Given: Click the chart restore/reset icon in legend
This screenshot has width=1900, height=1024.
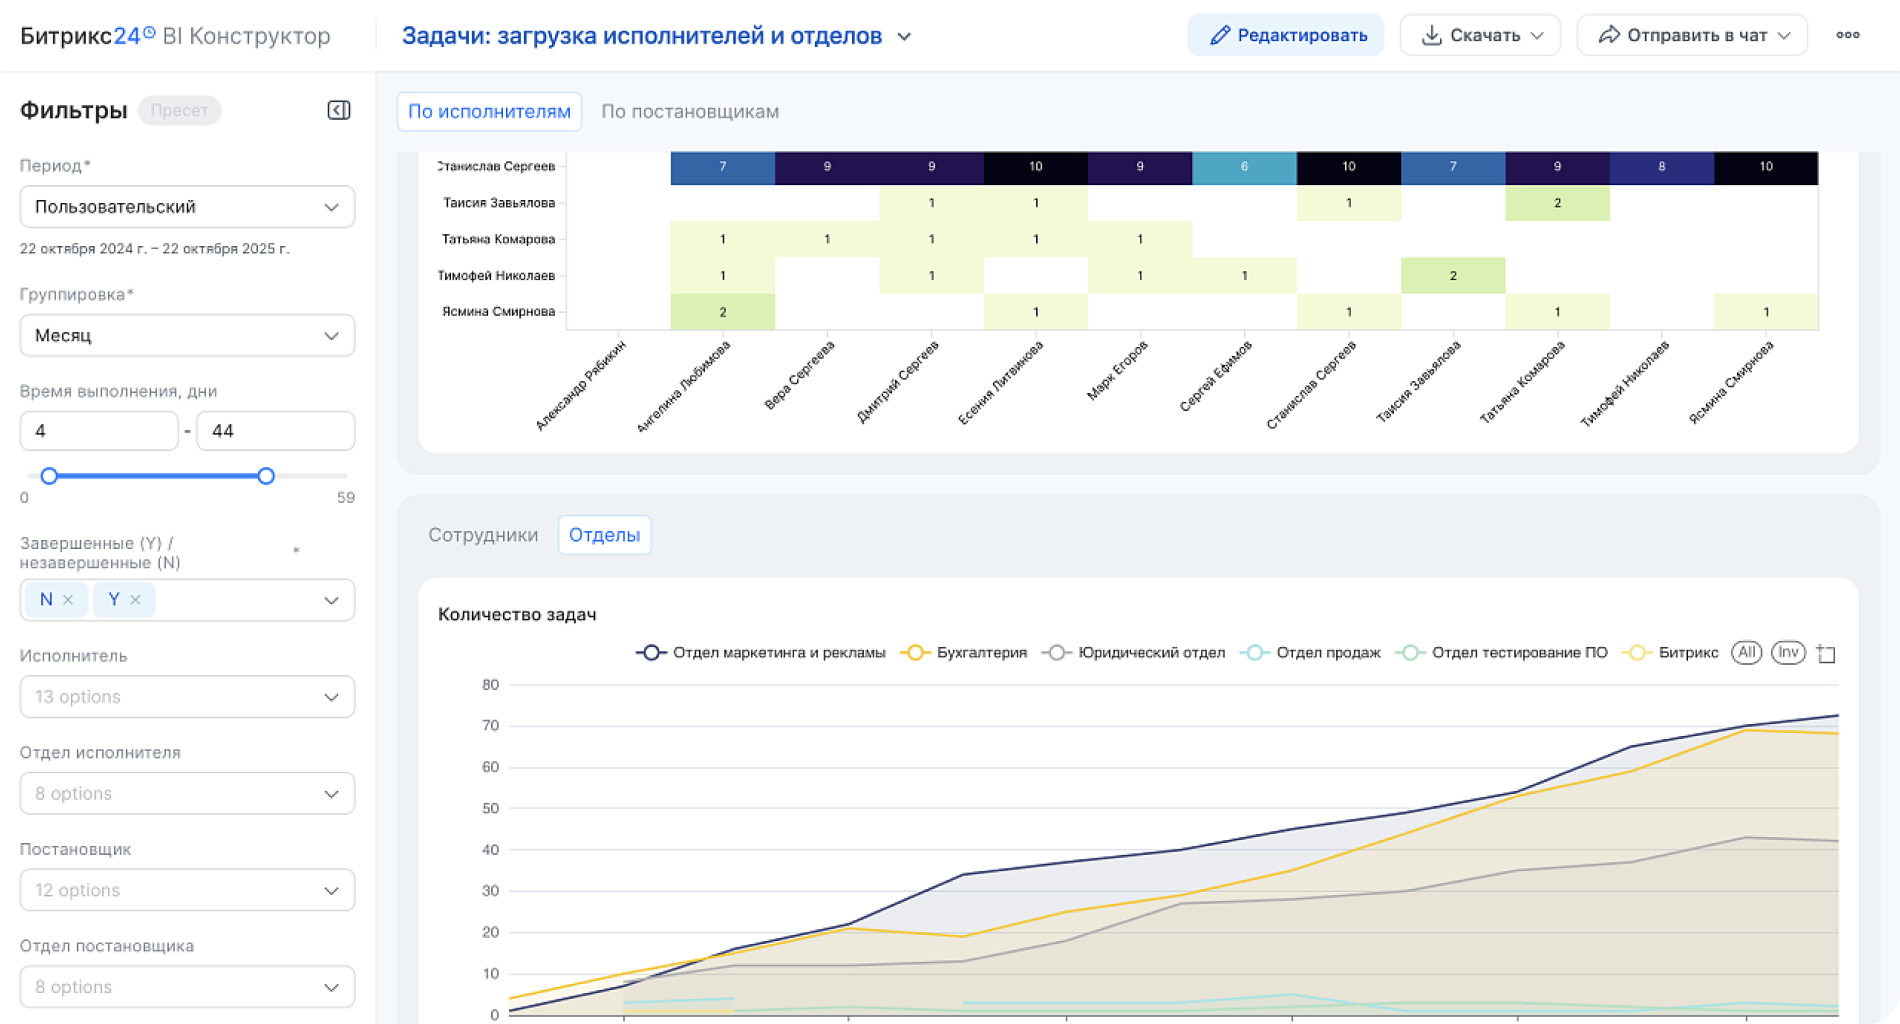Looking at the screenshot, I should click(1826, 654).
